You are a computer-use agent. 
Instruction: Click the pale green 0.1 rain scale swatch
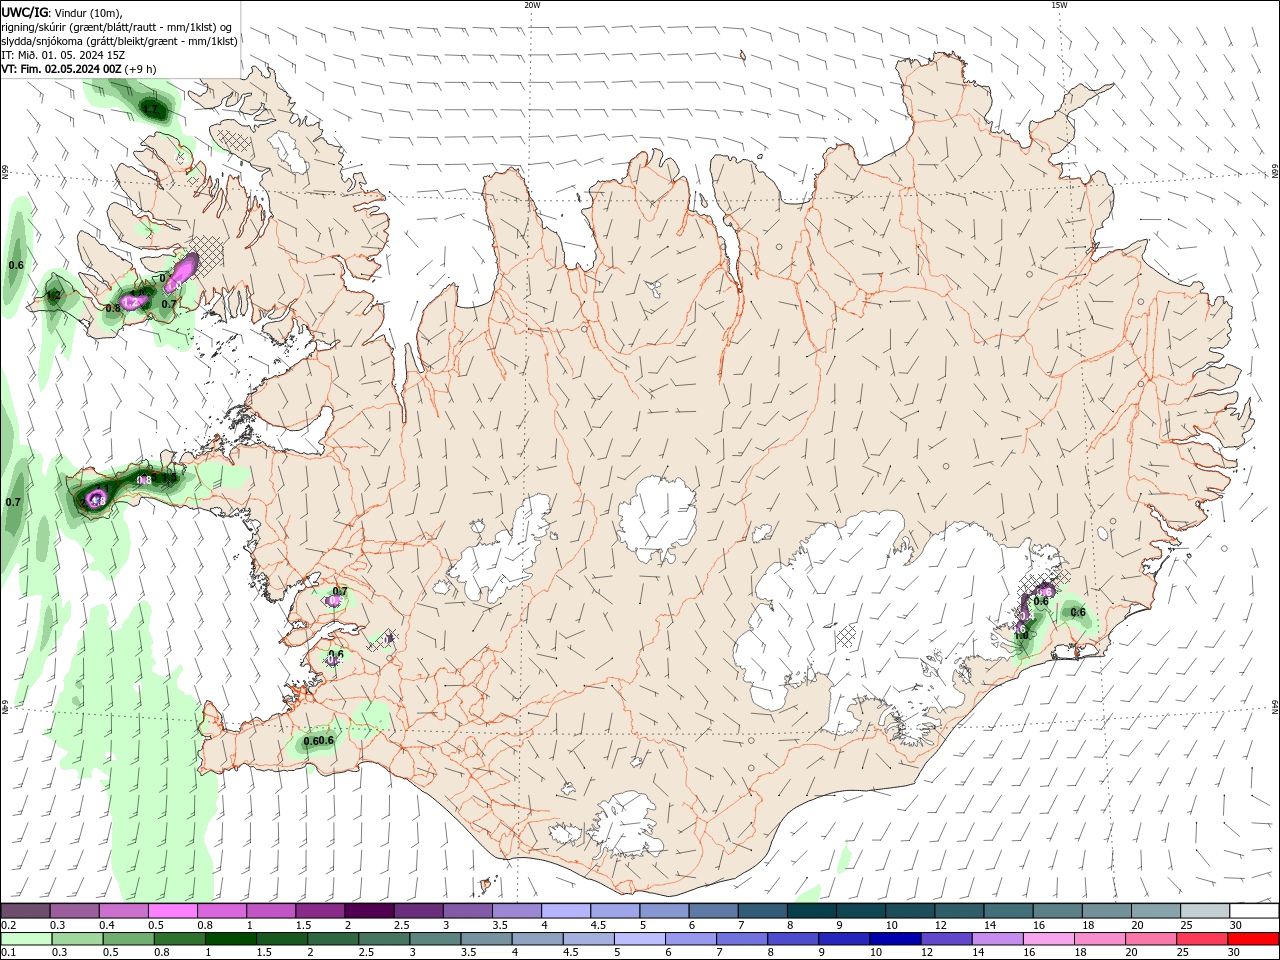pos(26,939)
